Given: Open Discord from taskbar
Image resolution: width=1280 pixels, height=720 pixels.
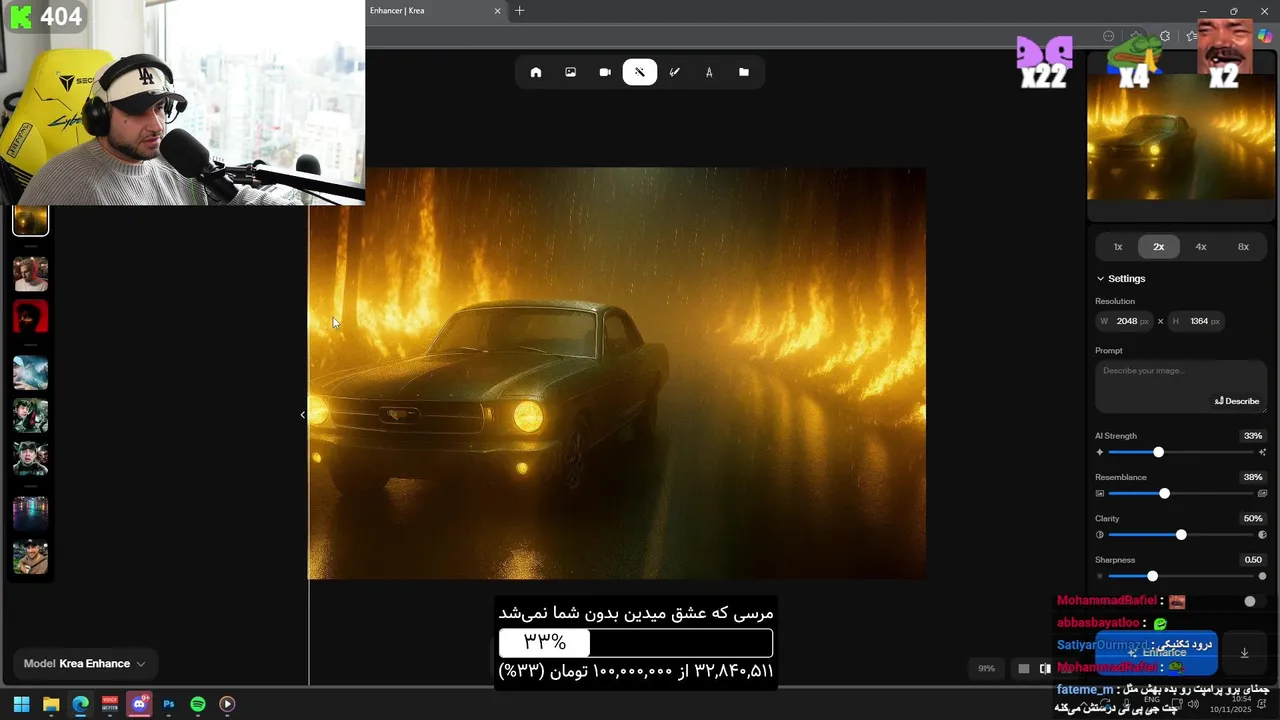Looking at the screenshot, I should click(139, 704).
